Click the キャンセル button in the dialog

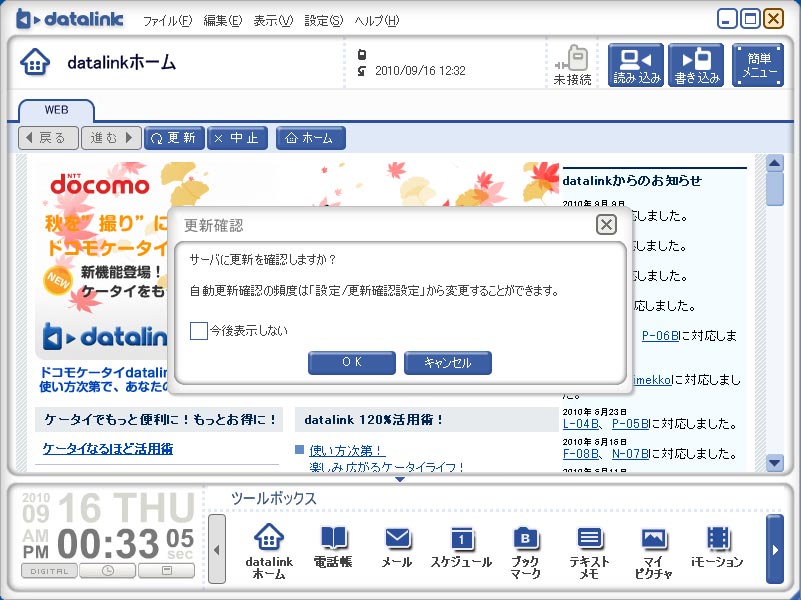(447, 363)
